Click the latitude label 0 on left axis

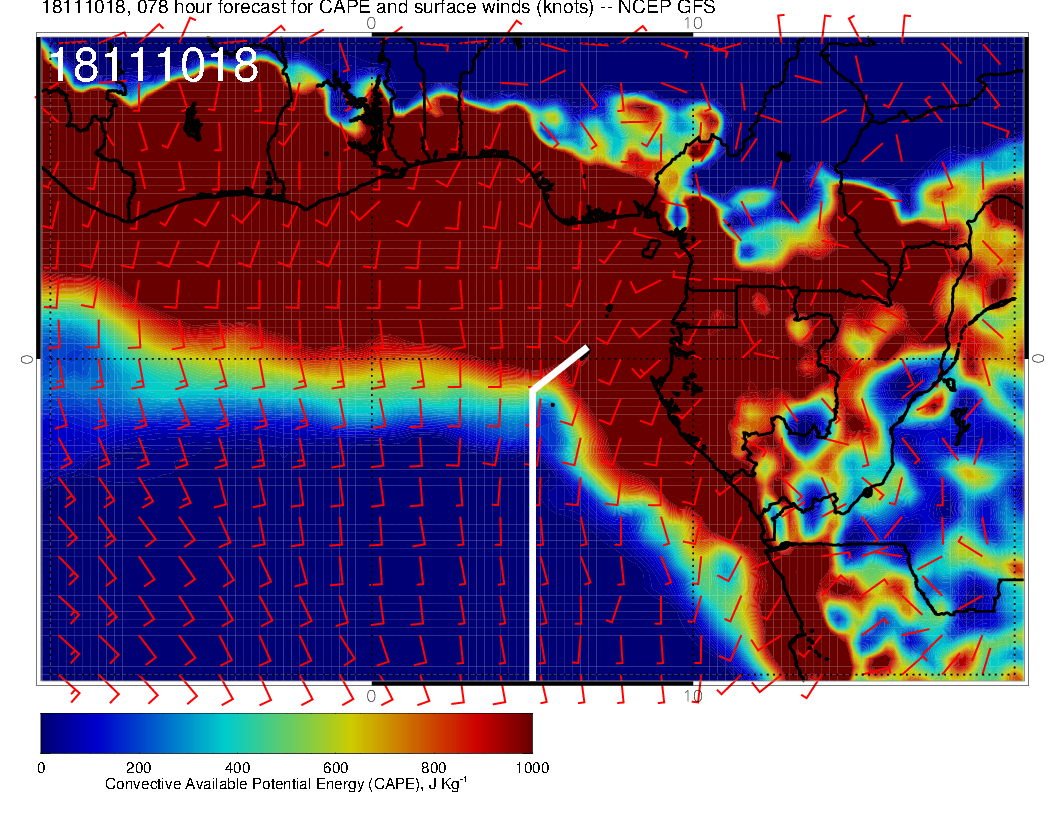click(x=28, y=358)
